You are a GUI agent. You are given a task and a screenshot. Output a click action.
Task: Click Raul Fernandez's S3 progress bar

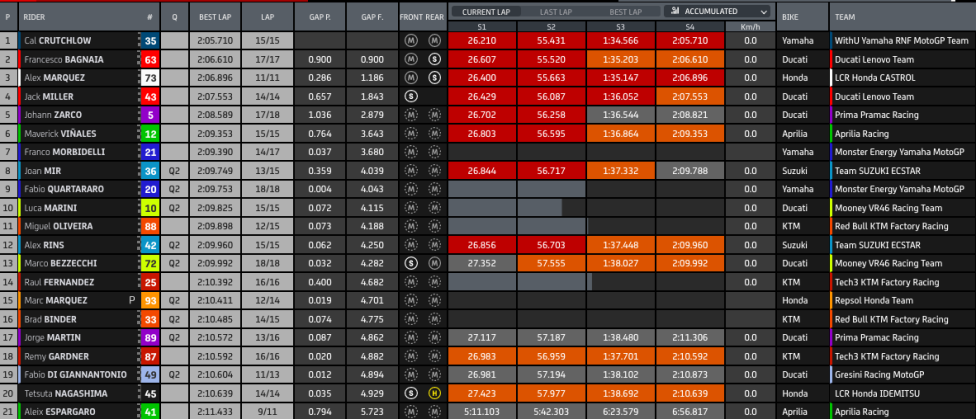(589, 282)
